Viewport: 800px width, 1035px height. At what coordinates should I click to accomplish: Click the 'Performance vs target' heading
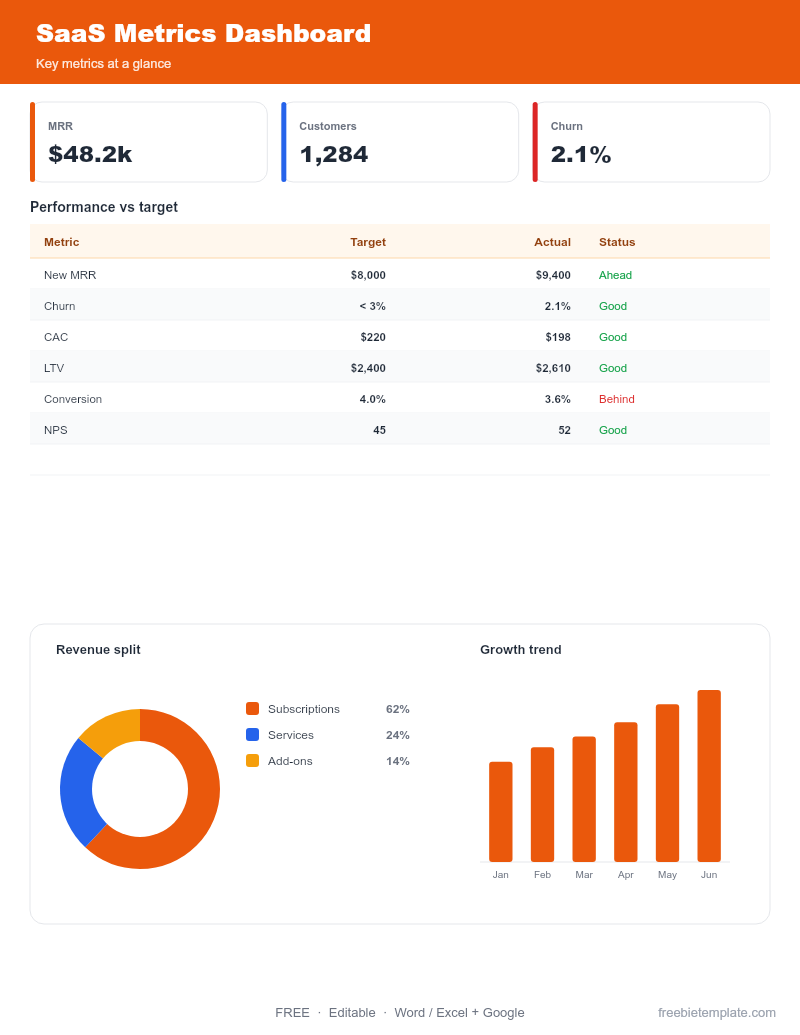[104, 207]
